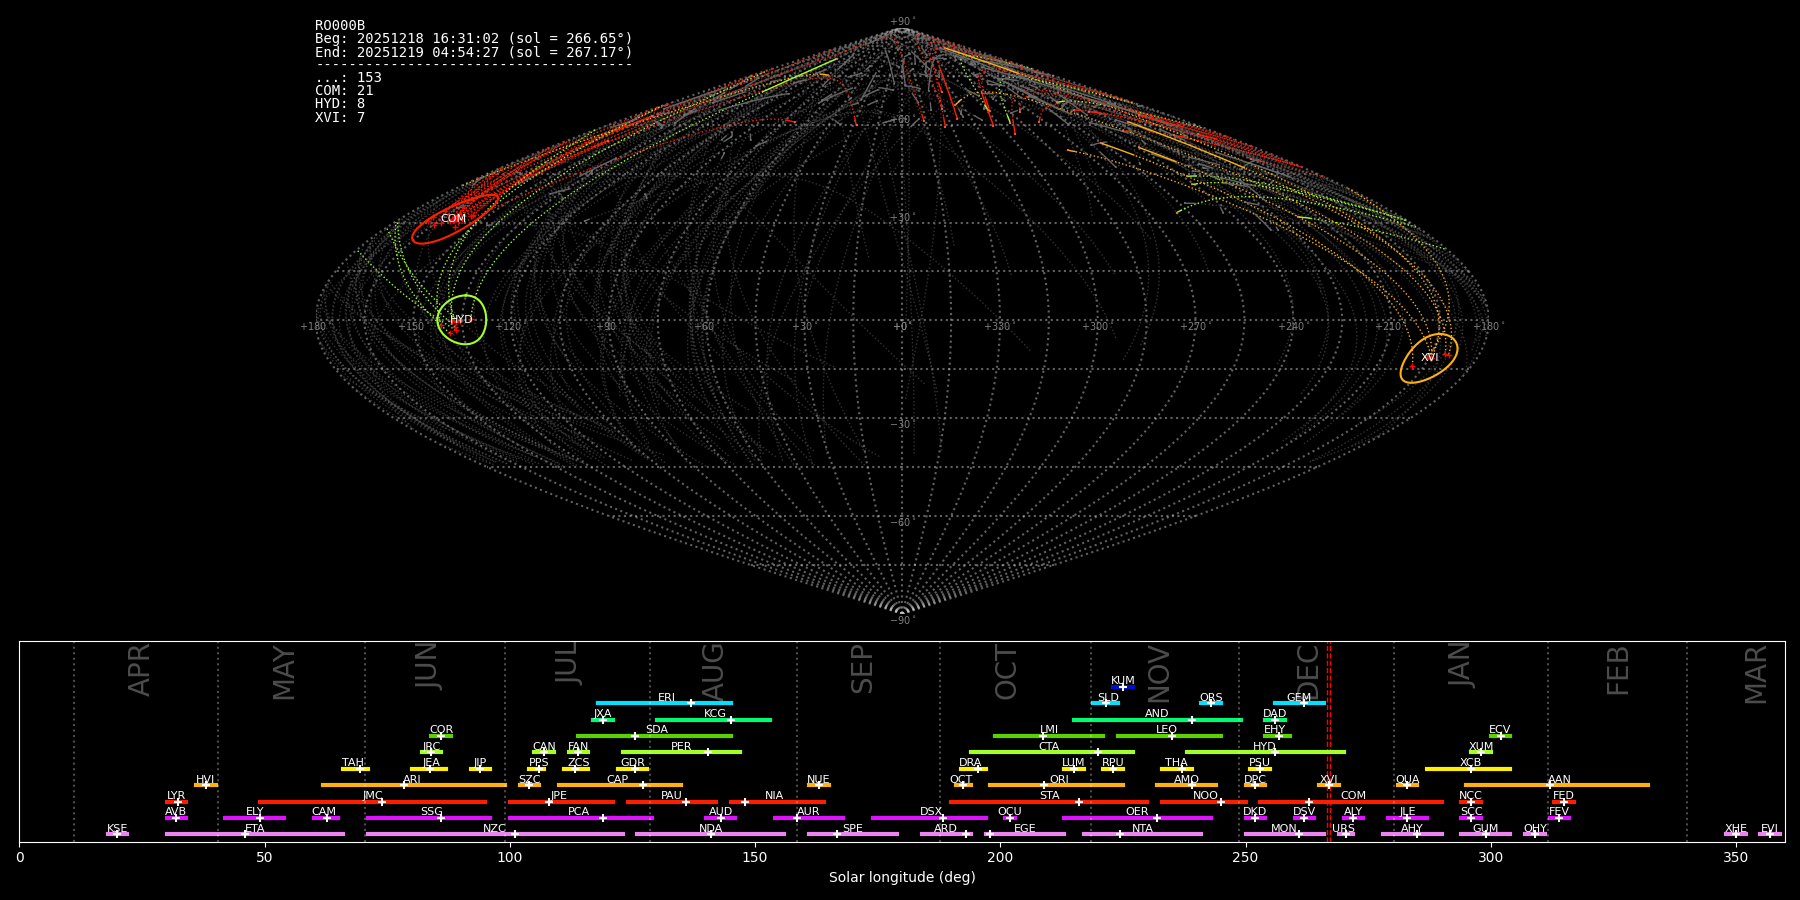Image resolution: width=1800 pixels, height=900 pixels.
Task: Select the CAP shower bar
Action: 619,785
